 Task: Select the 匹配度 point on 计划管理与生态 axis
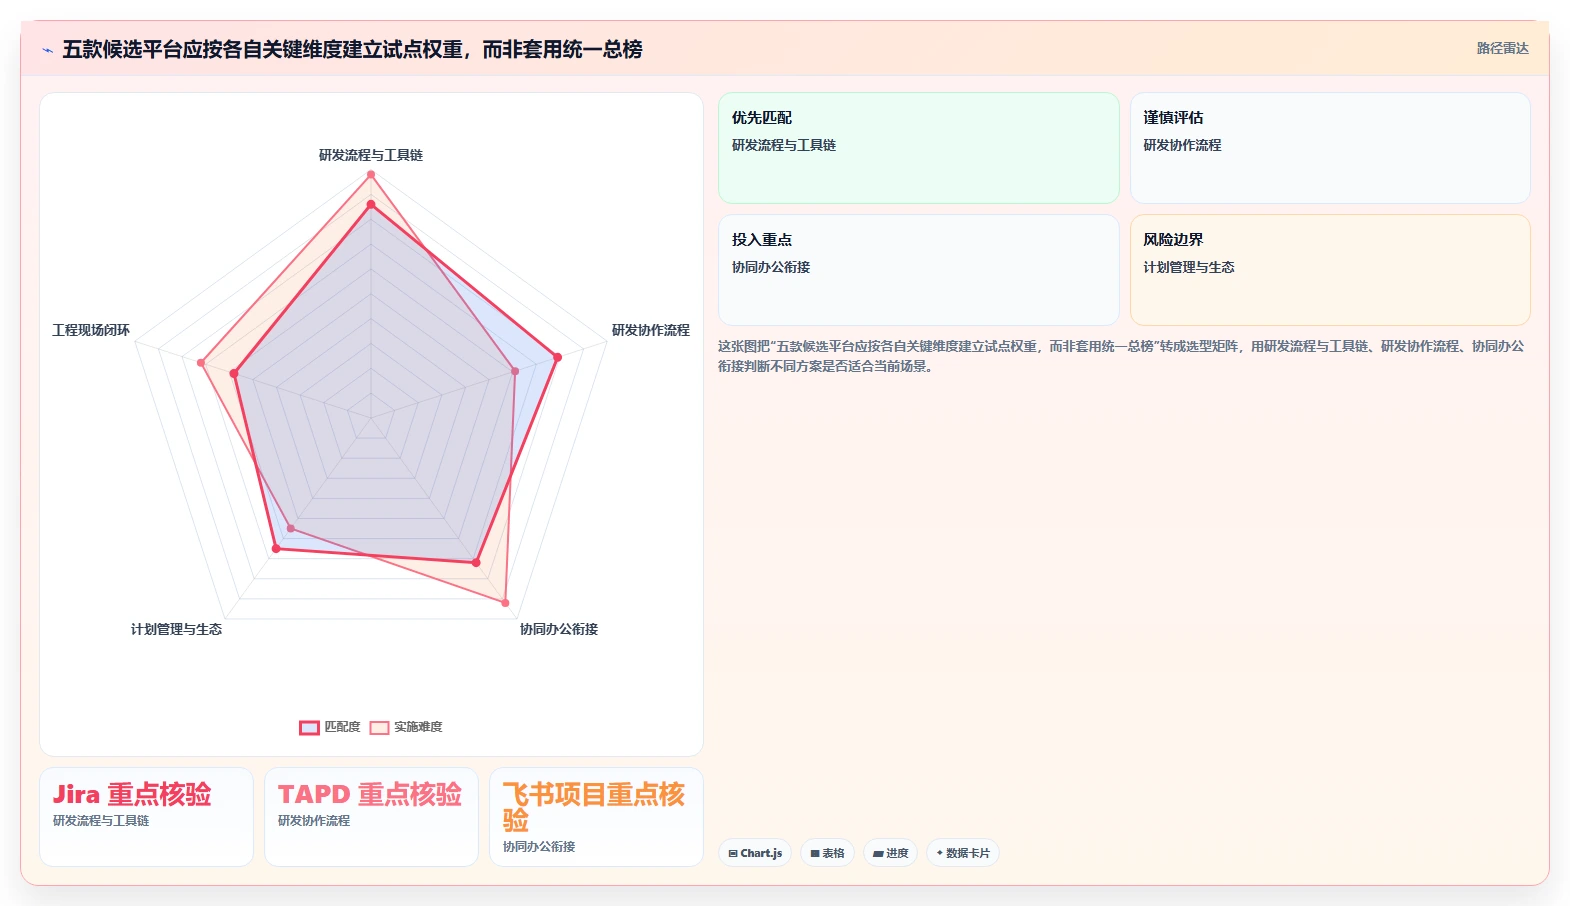277,548
